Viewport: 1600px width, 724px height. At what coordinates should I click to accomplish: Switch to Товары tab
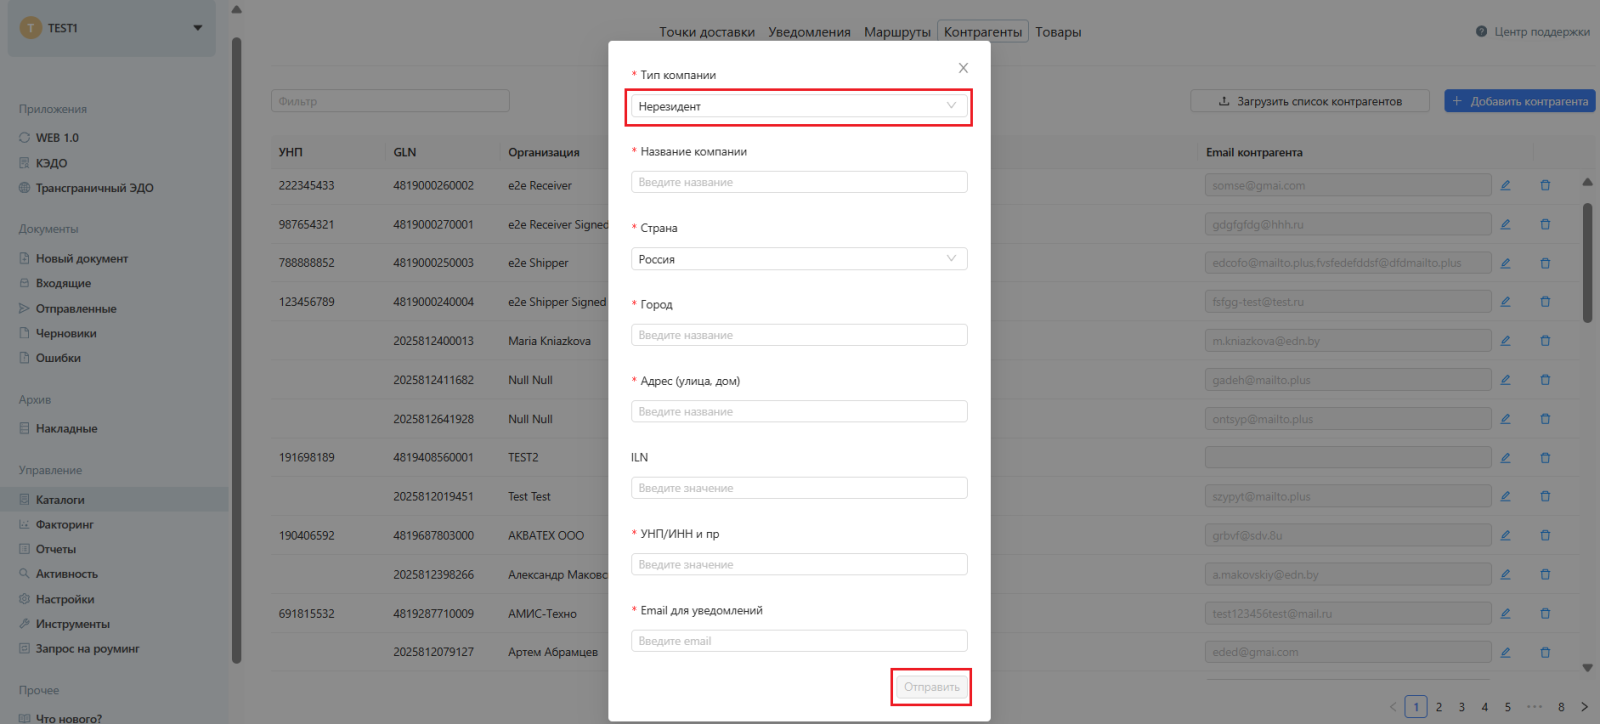click(x=1058, y=32)
